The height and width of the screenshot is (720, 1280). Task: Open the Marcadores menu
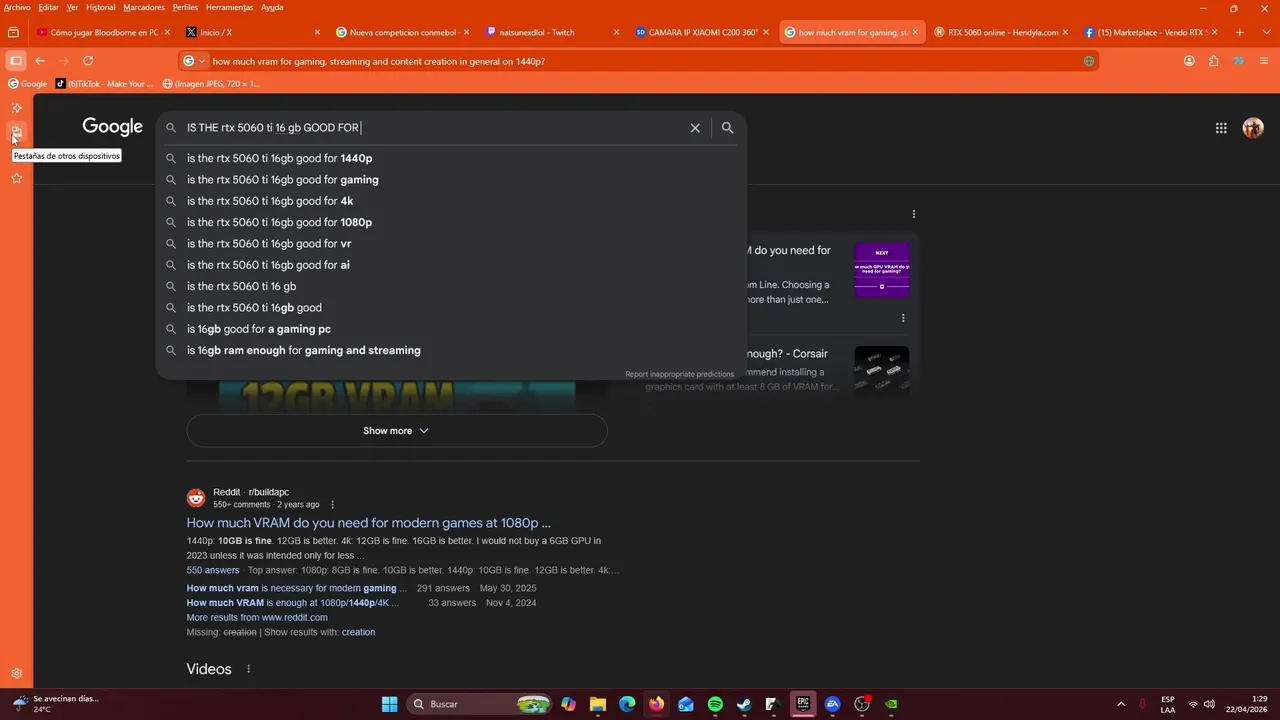[x=144, y=7]
